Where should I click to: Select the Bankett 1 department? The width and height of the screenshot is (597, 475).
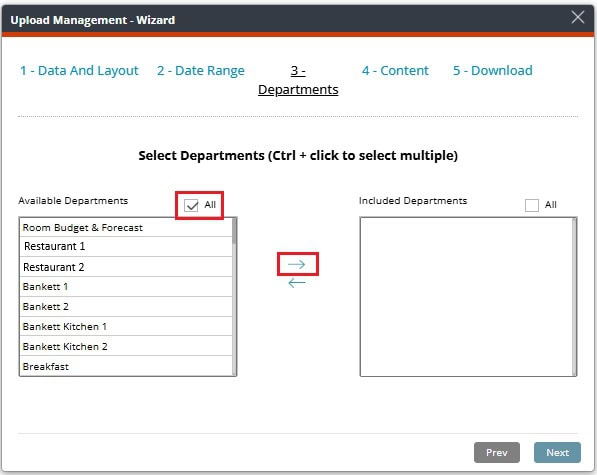[126, 287]
